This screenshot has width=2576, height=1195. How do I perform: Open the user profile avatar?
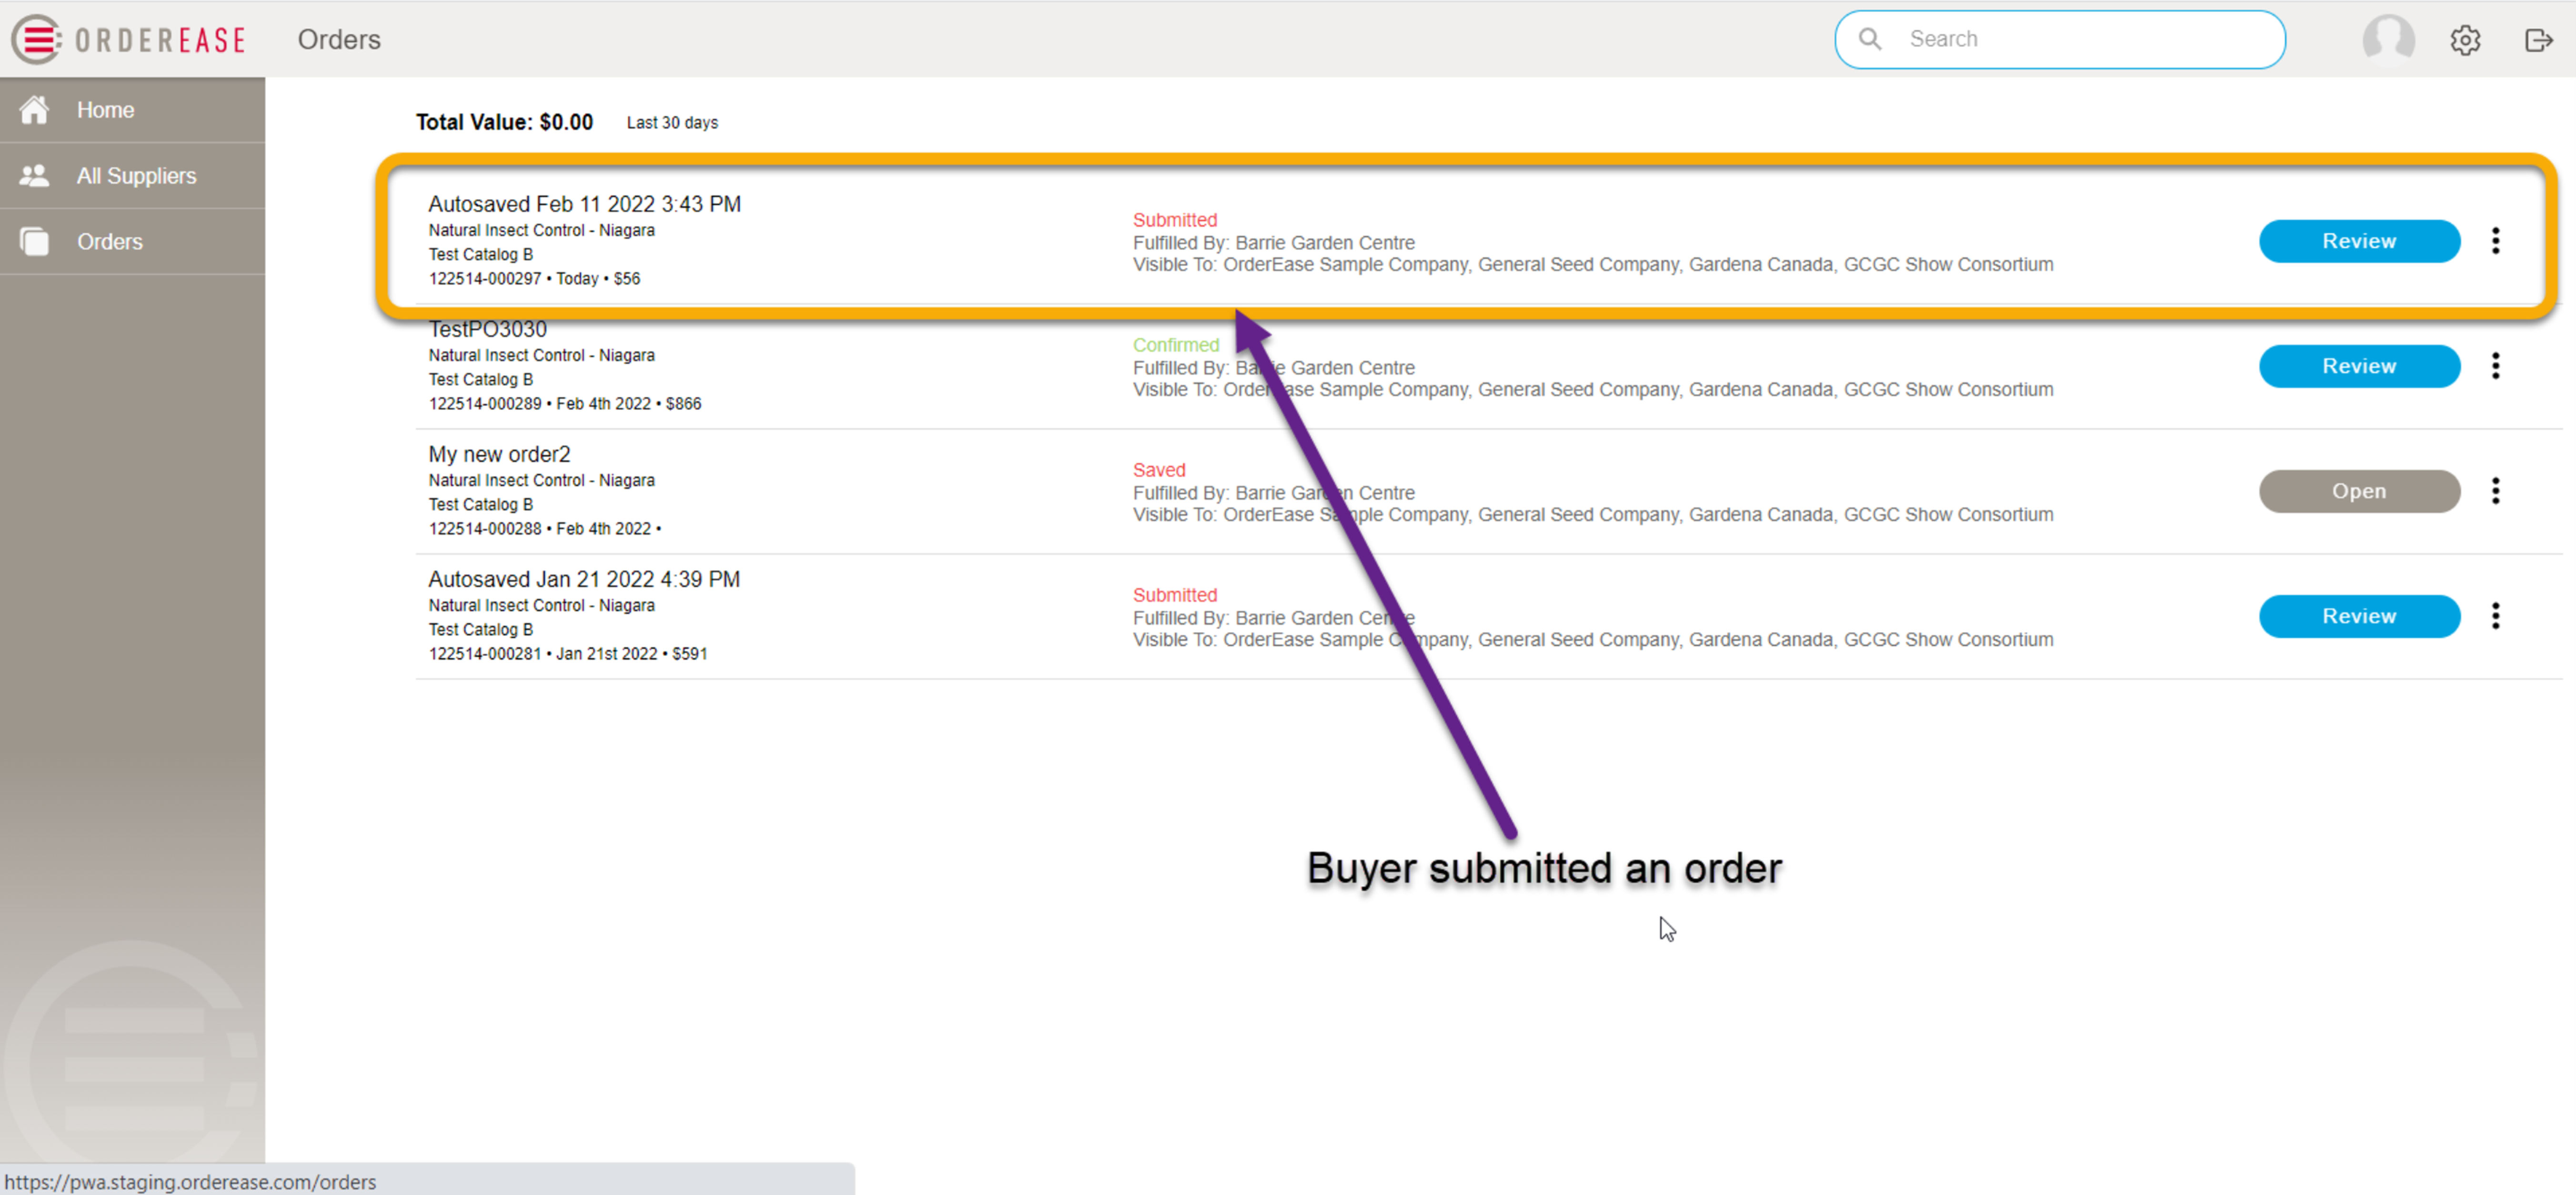tap(2388, 39)
